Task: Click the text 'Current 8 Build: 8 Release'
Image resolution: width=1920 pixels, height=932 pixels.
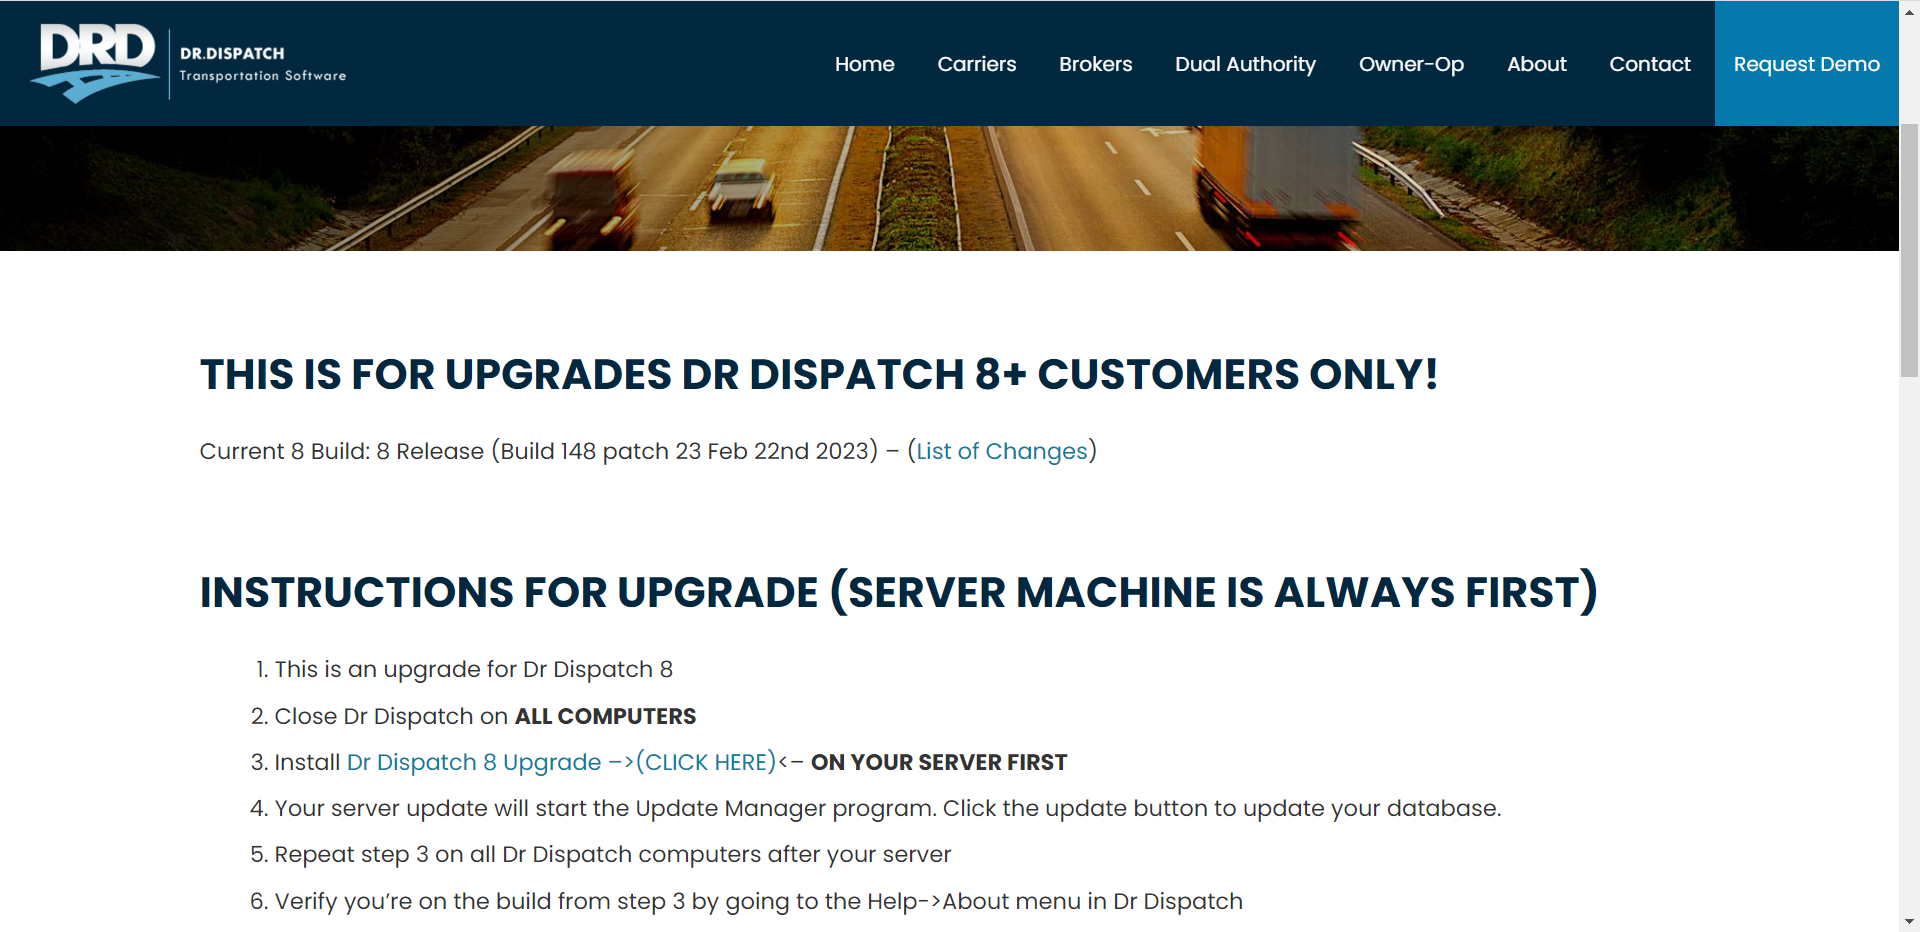Action: coord(342,451)
